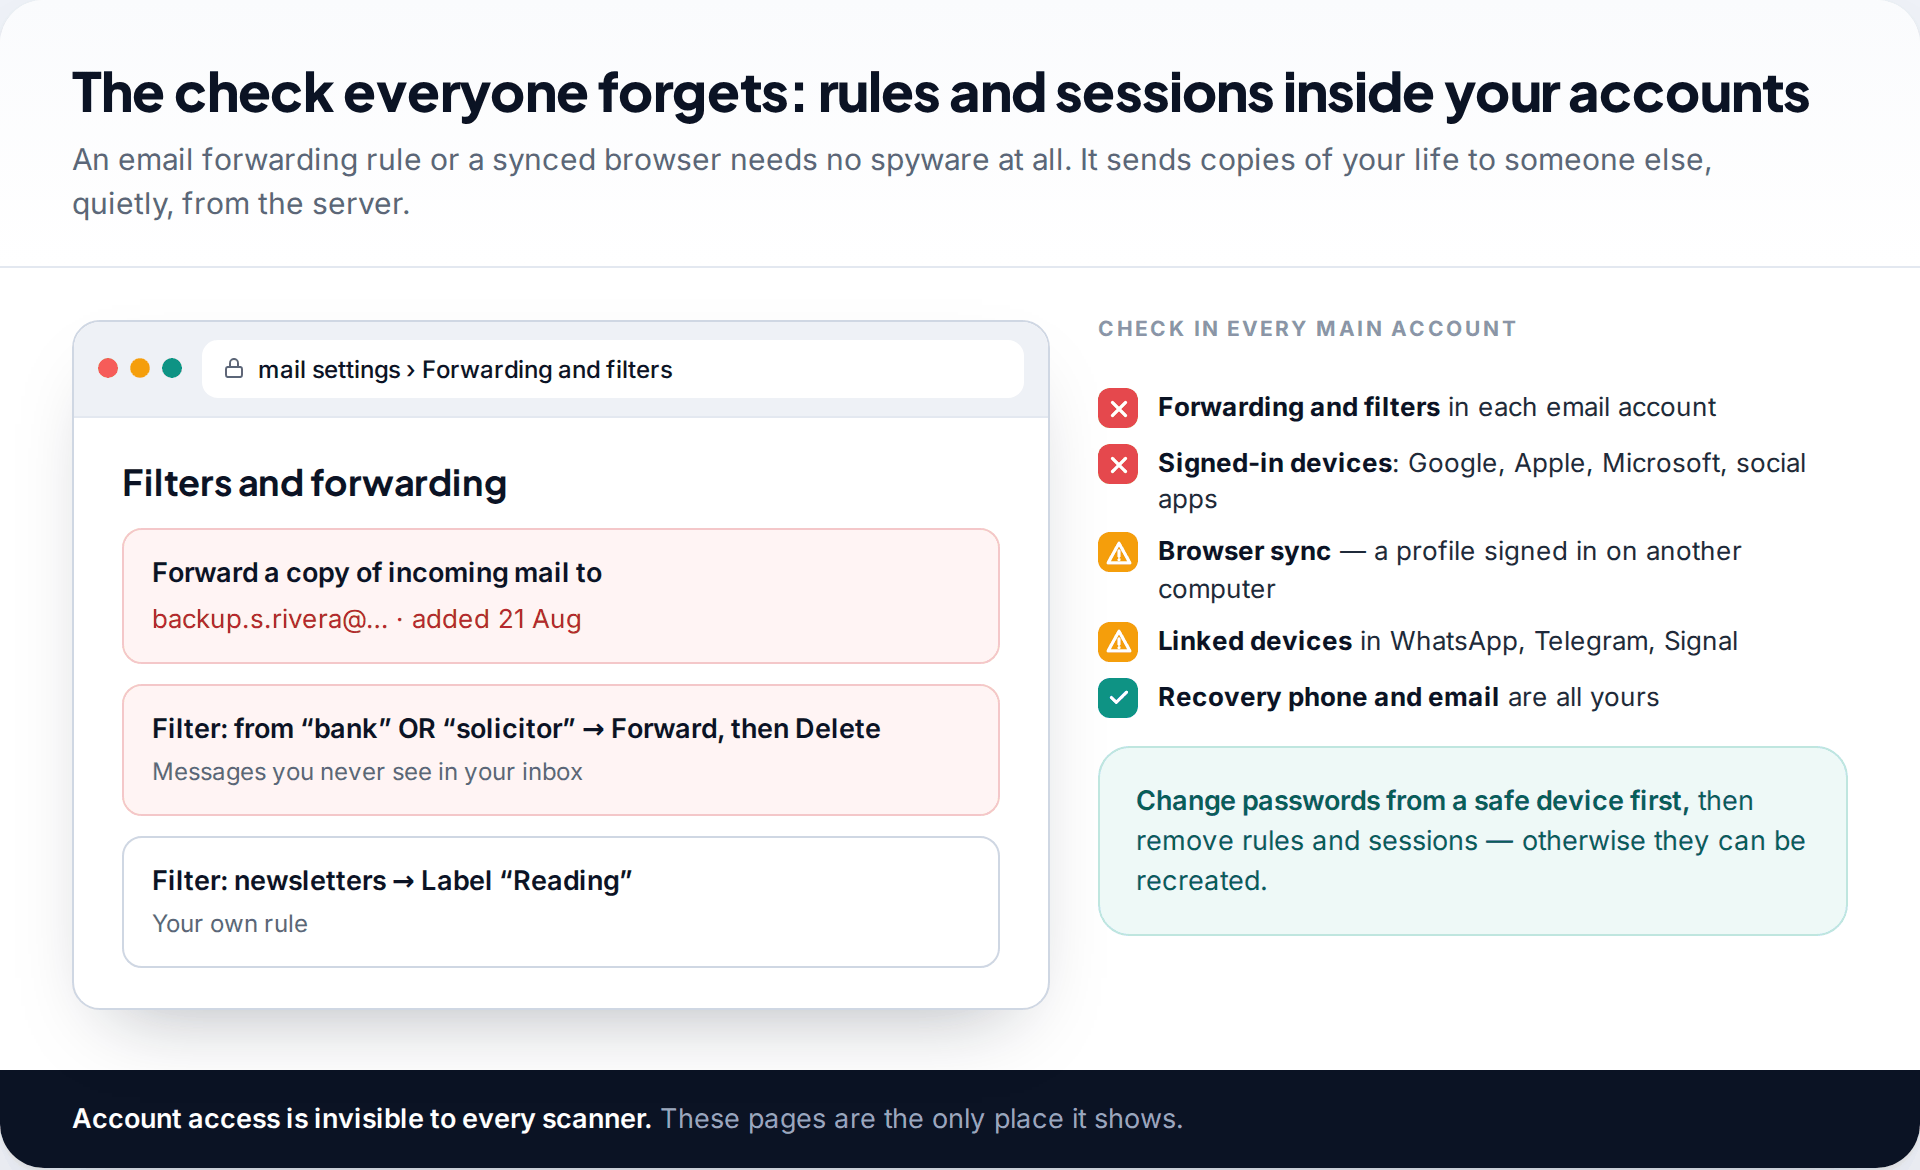Open the newsletters Label Reading filter card
1920x1170 pixels.
561,902
